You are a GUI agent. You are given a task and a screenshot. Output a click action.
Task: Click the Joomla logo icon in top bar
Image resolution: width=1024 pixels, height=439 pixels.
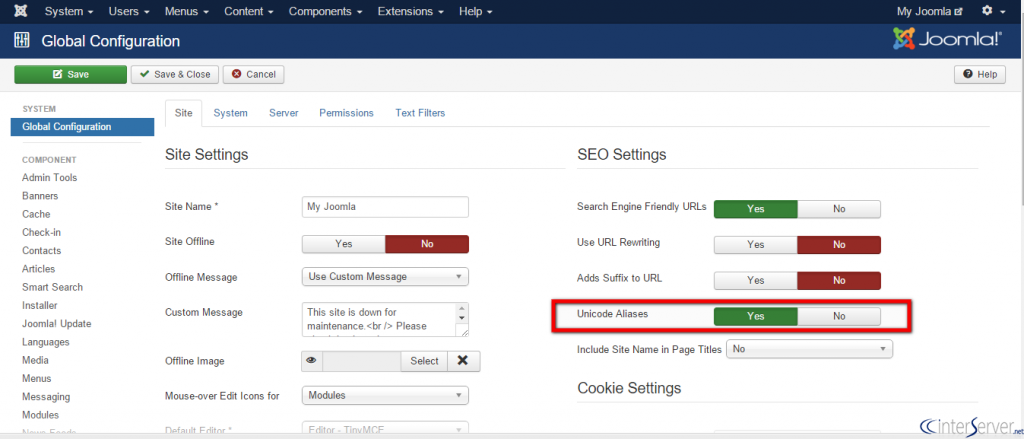[20, 11]
